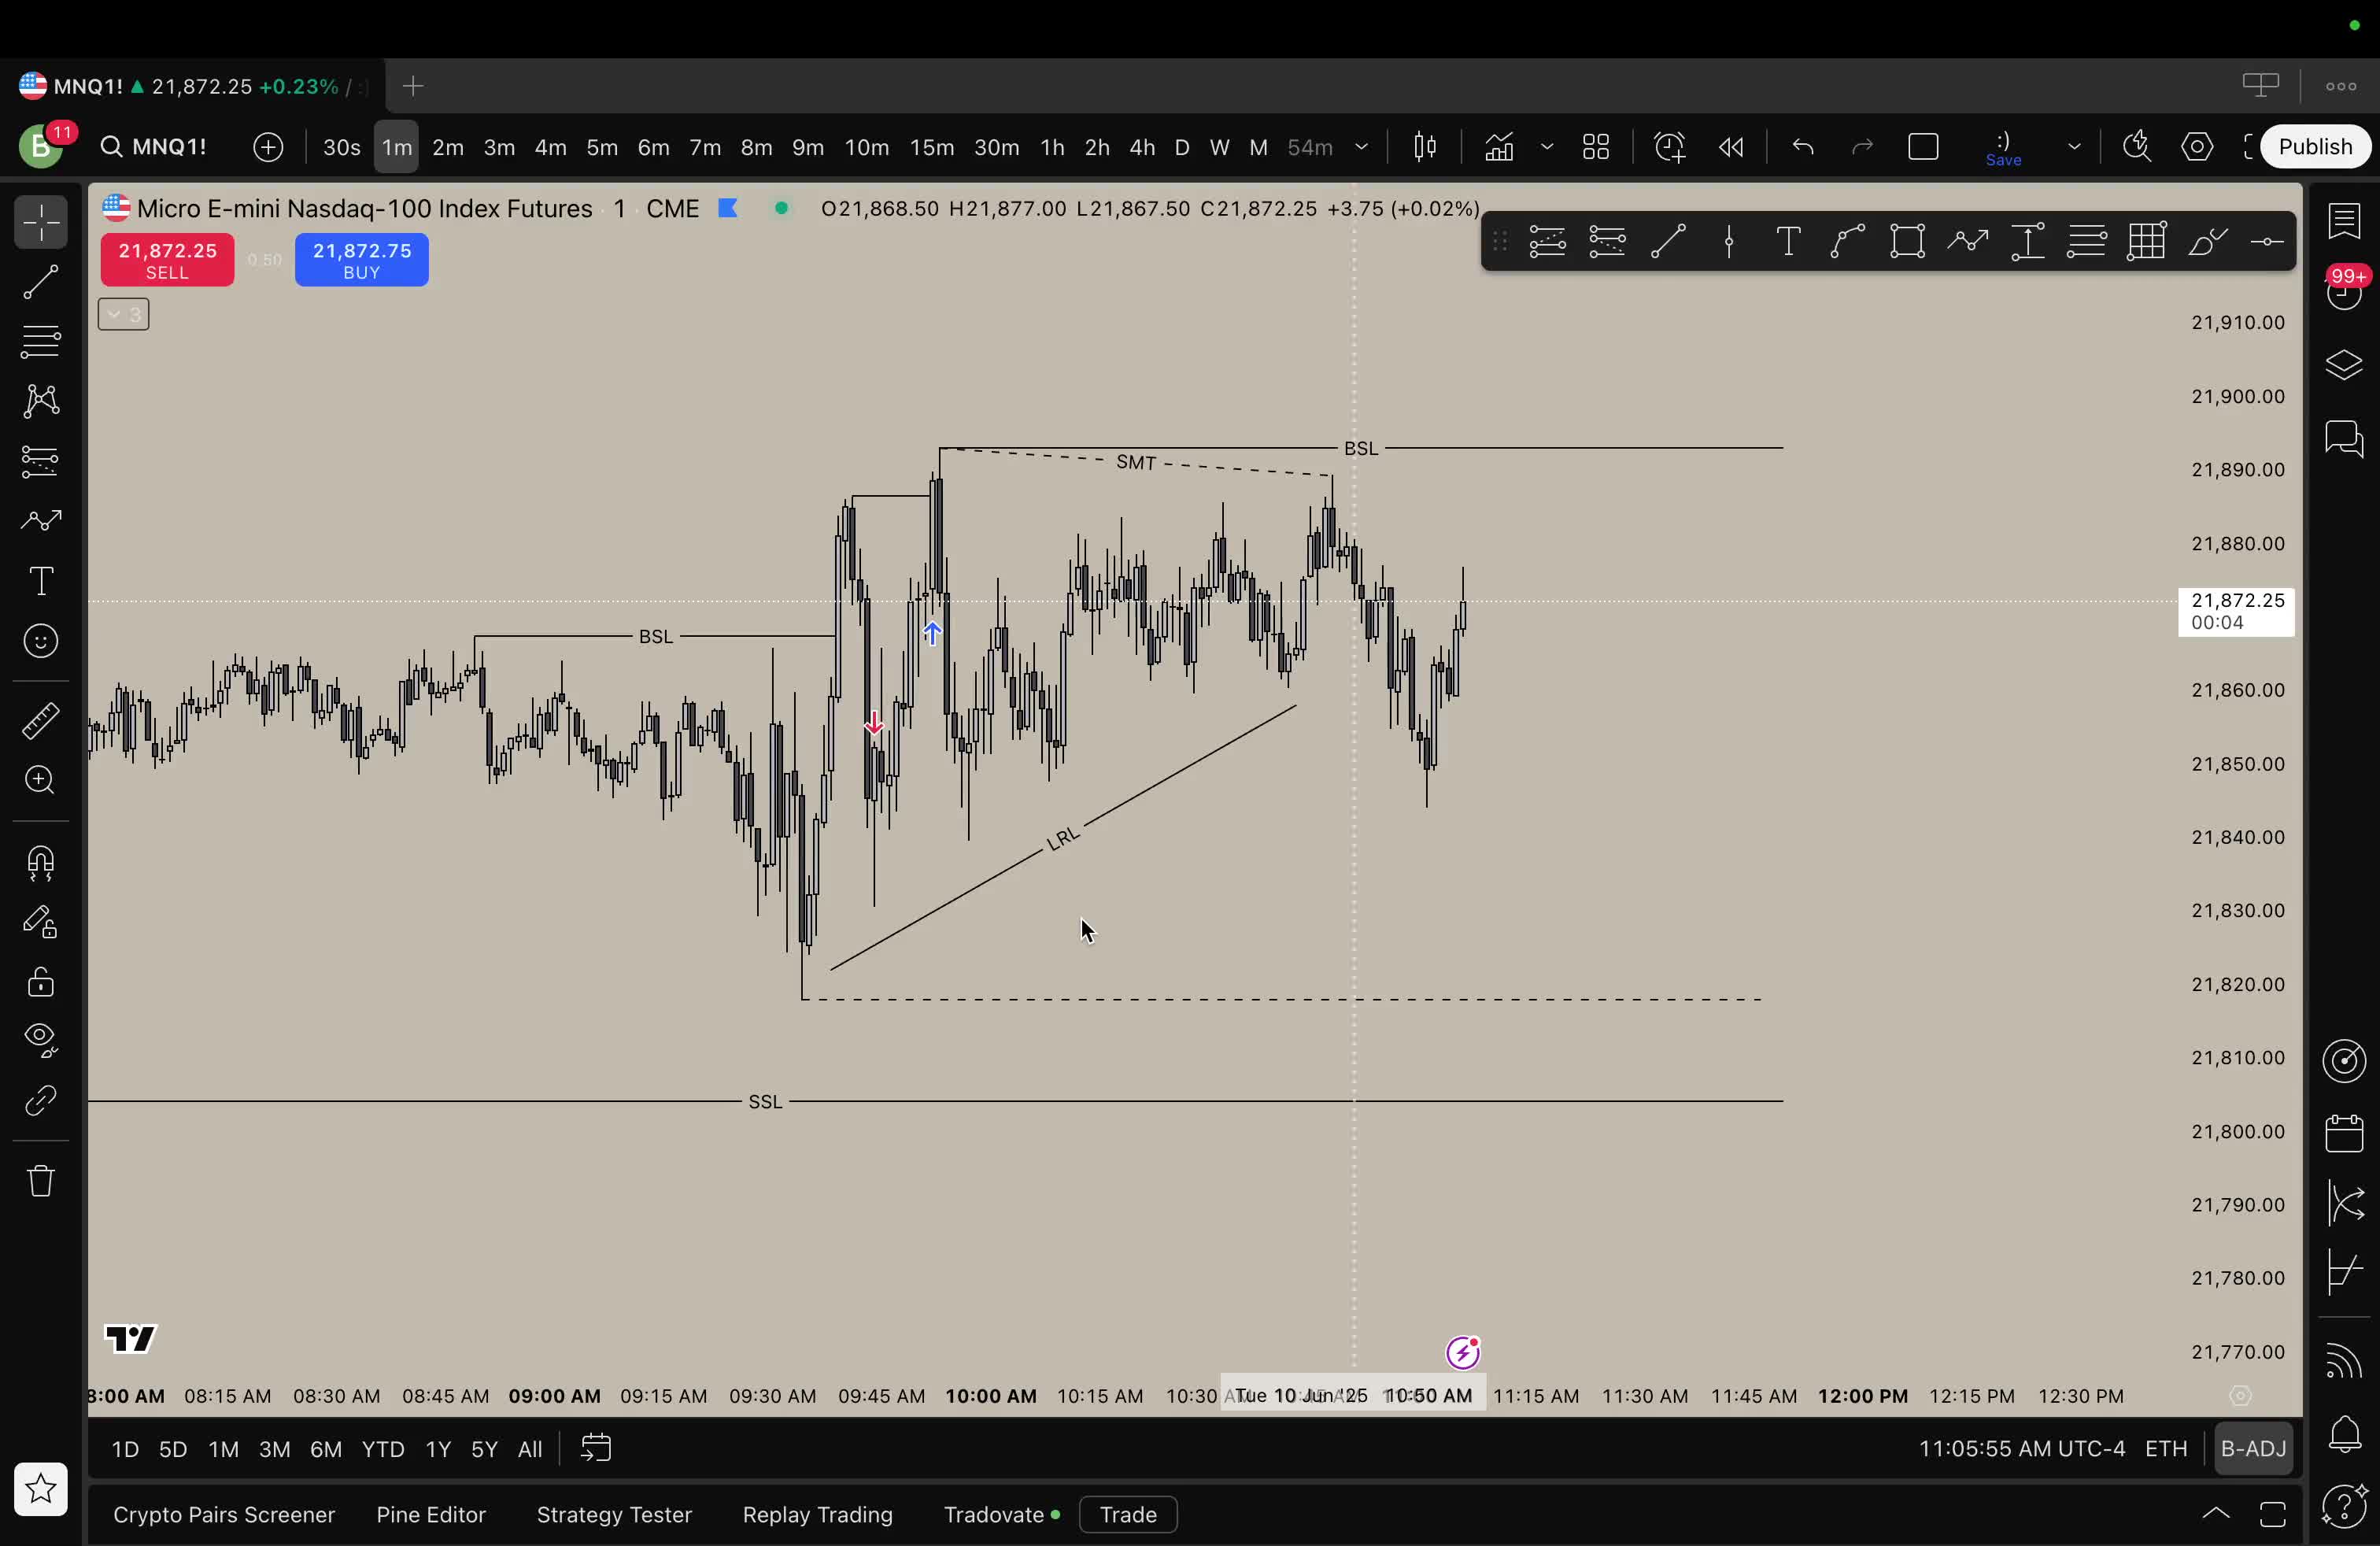Click the blue BUY price button
Image resolution: width=2380 pixels, height=1546 pixels.
pos(361,260)
